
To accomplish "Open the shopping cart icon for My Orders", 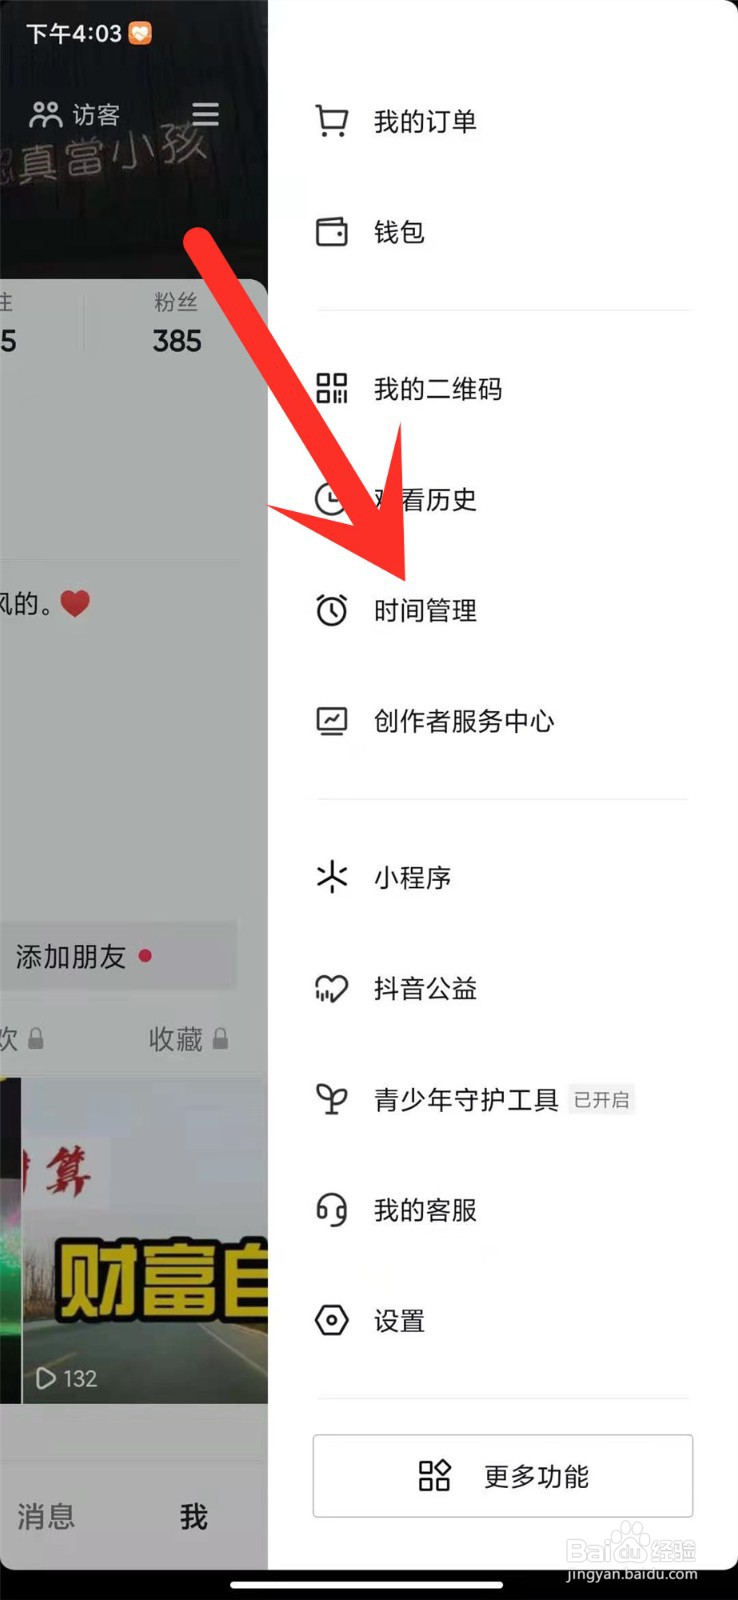I will (331, 121).
